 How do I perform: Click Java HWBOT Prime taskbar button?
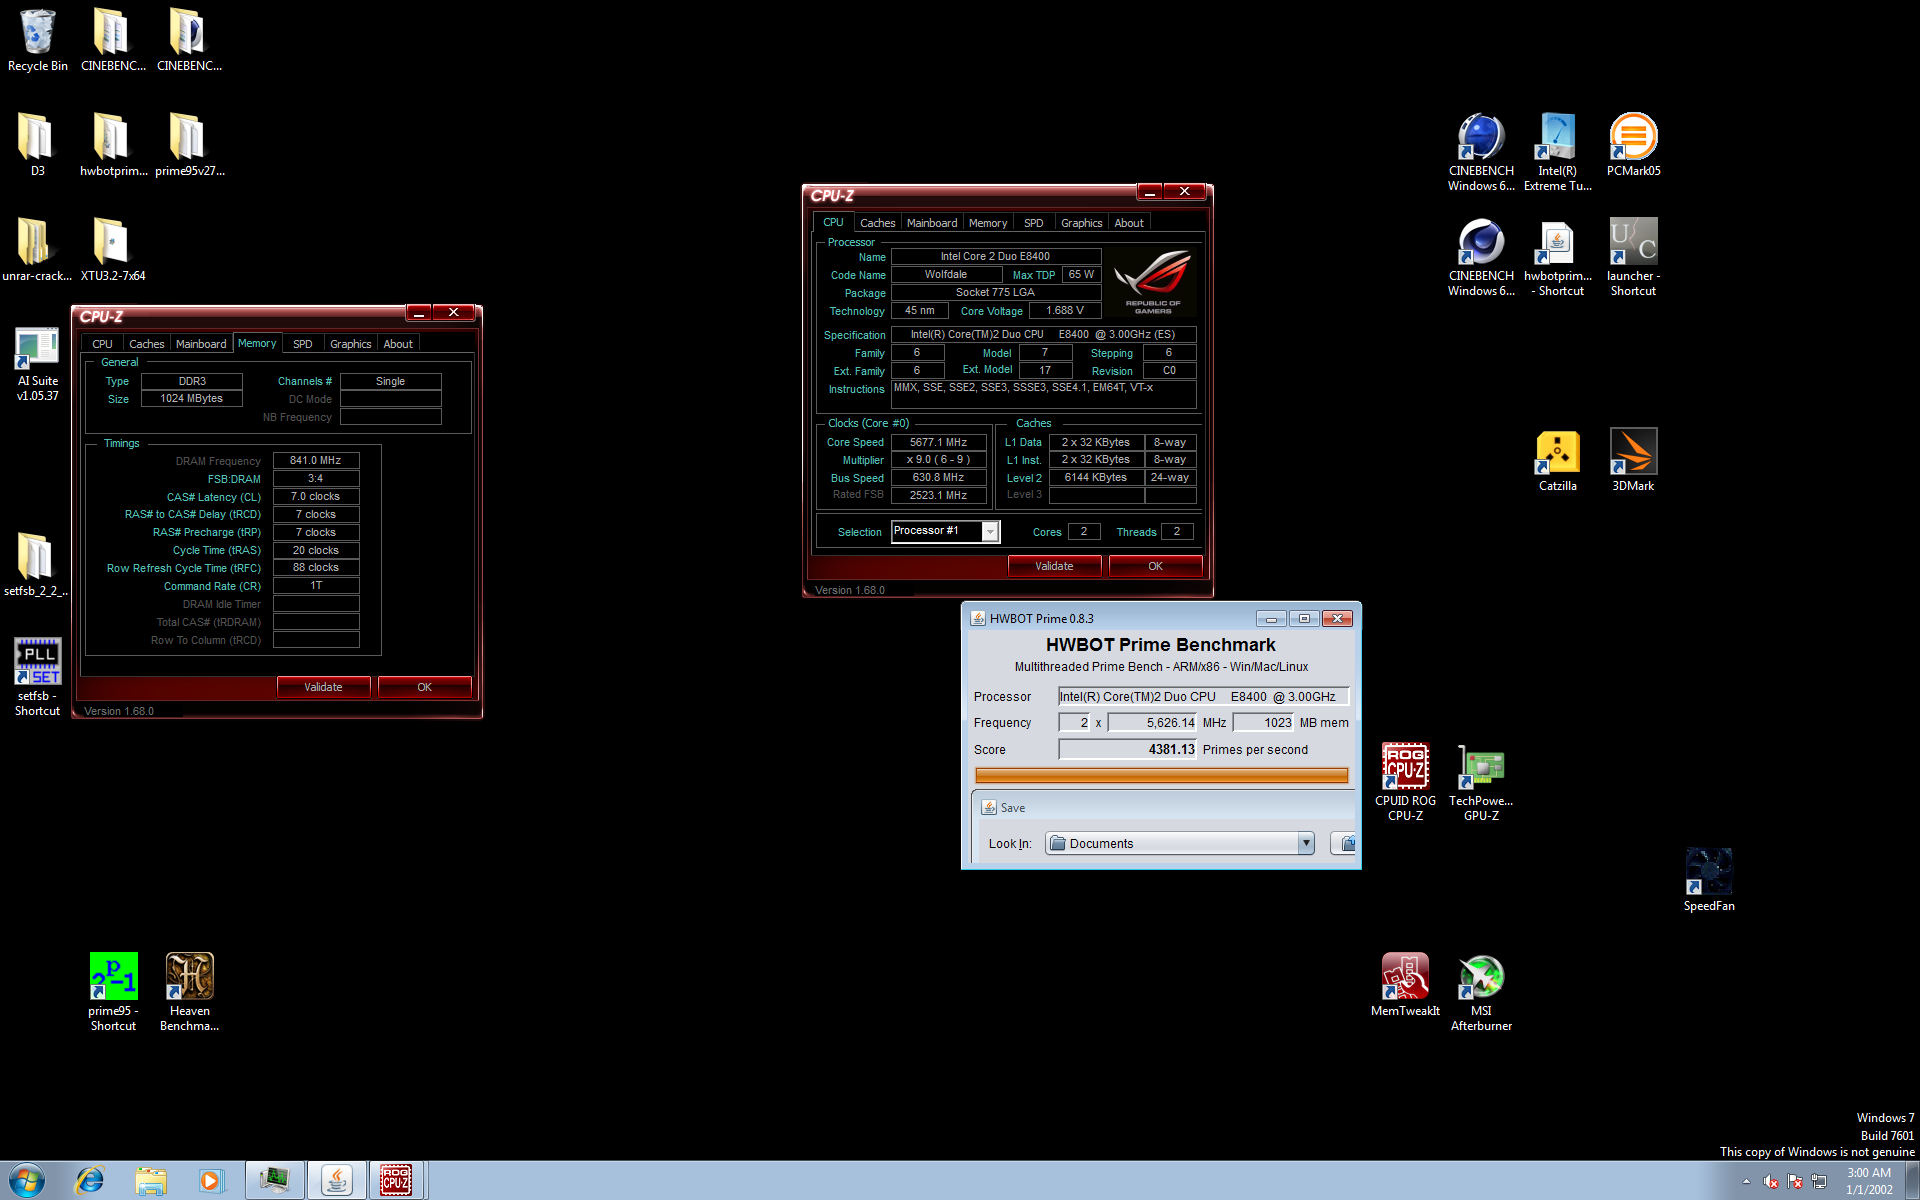coord(336,1181)
